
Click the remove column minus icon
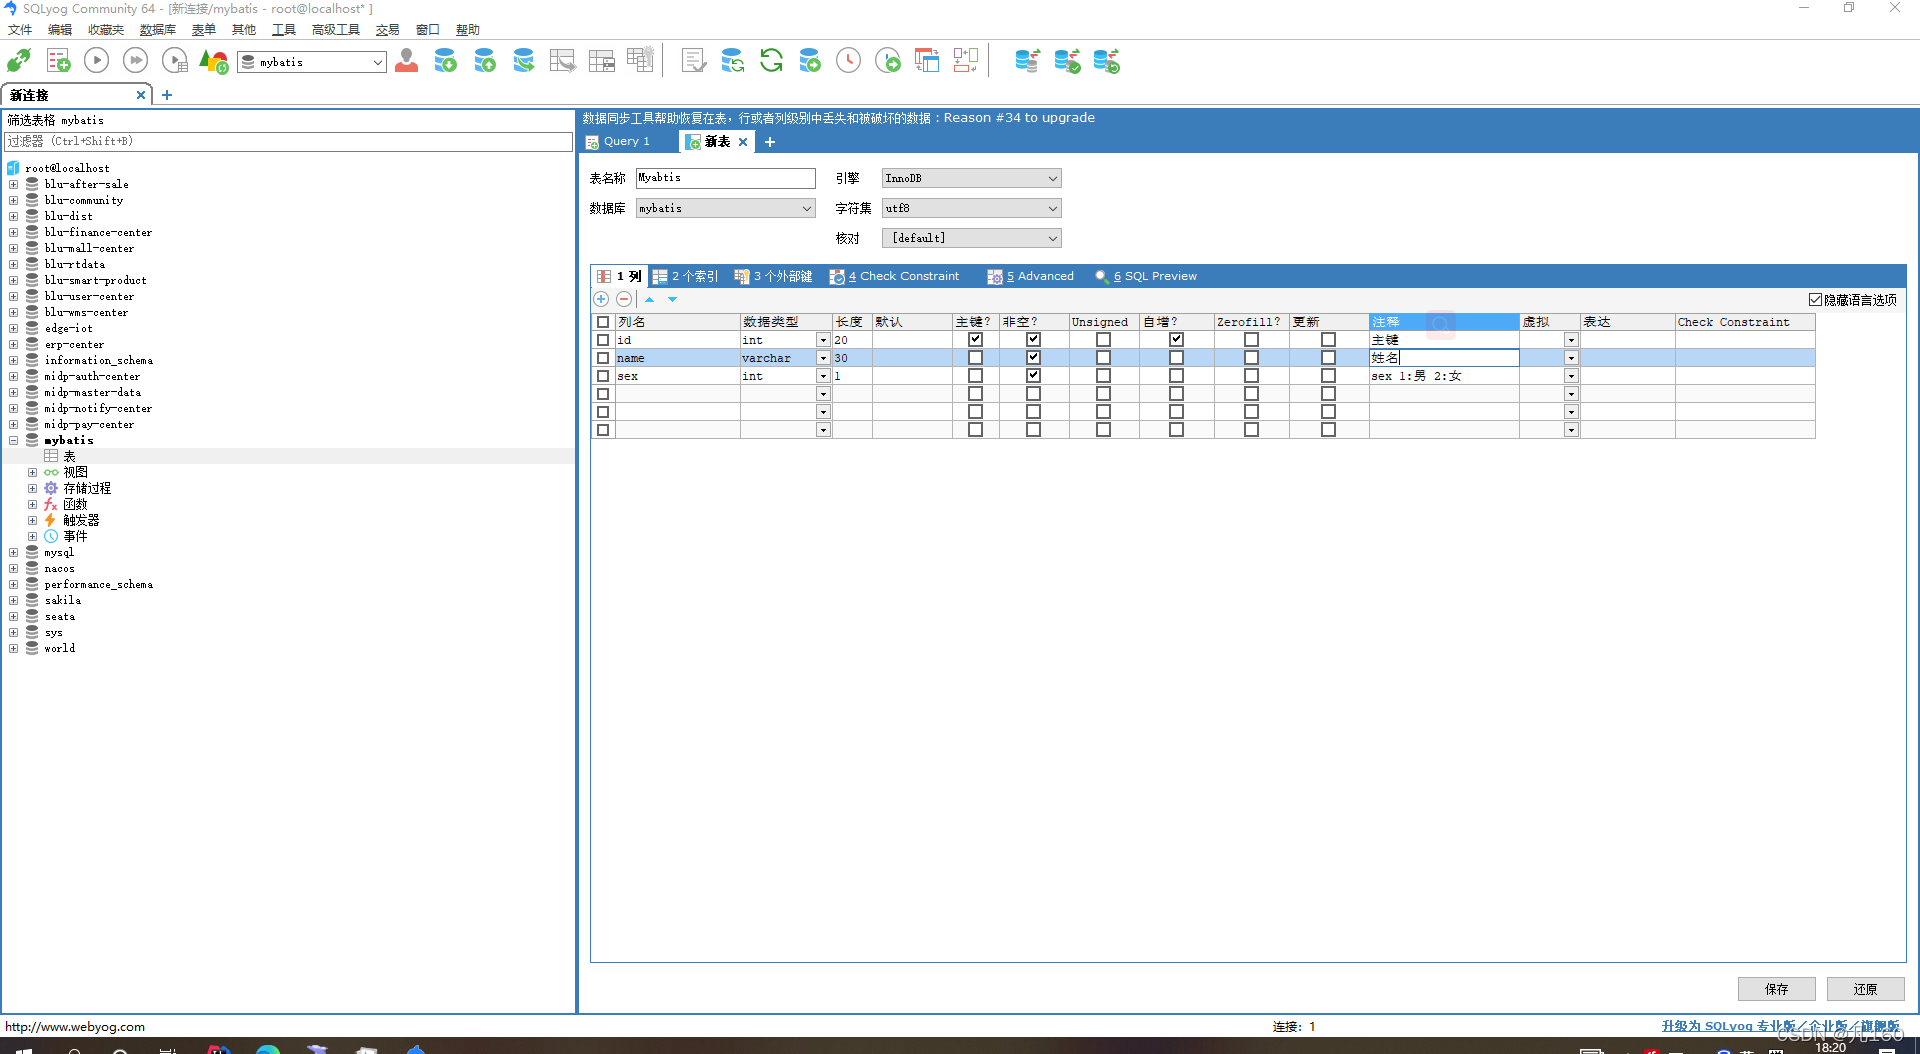click(x=624, y=299)
